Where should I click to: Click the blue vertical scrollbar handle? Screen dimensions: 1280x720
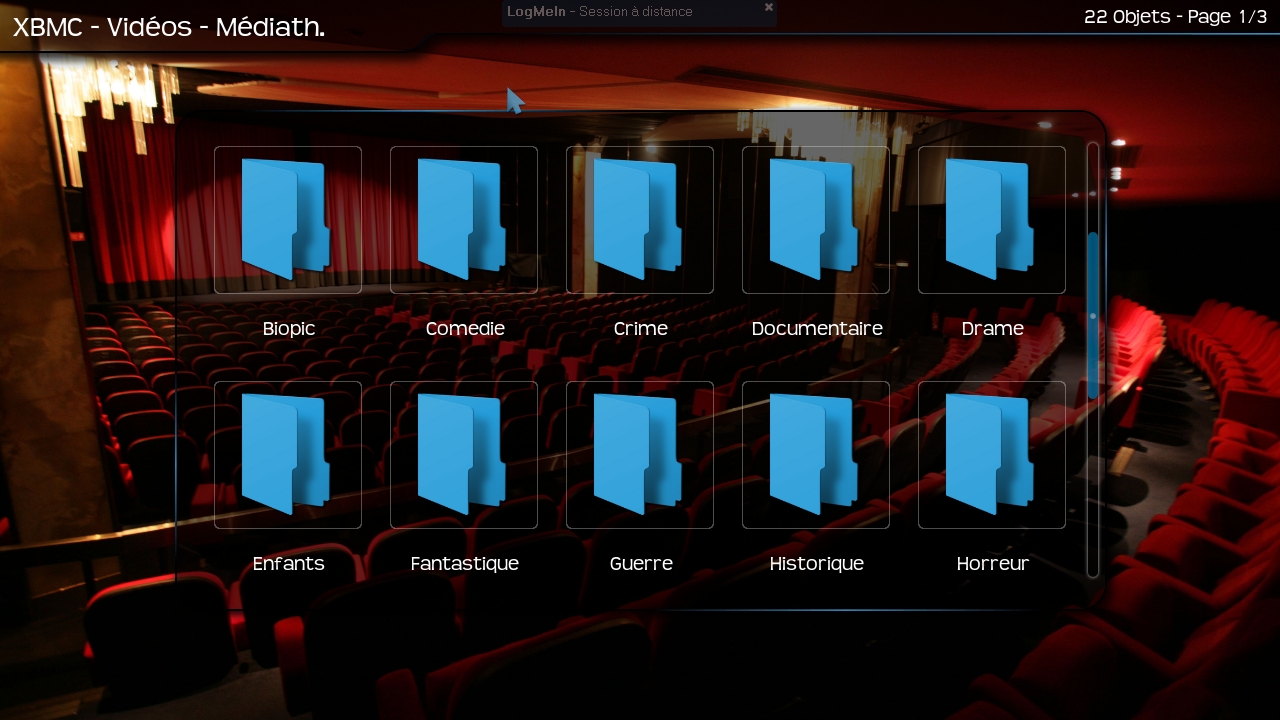click(1093, 315)
